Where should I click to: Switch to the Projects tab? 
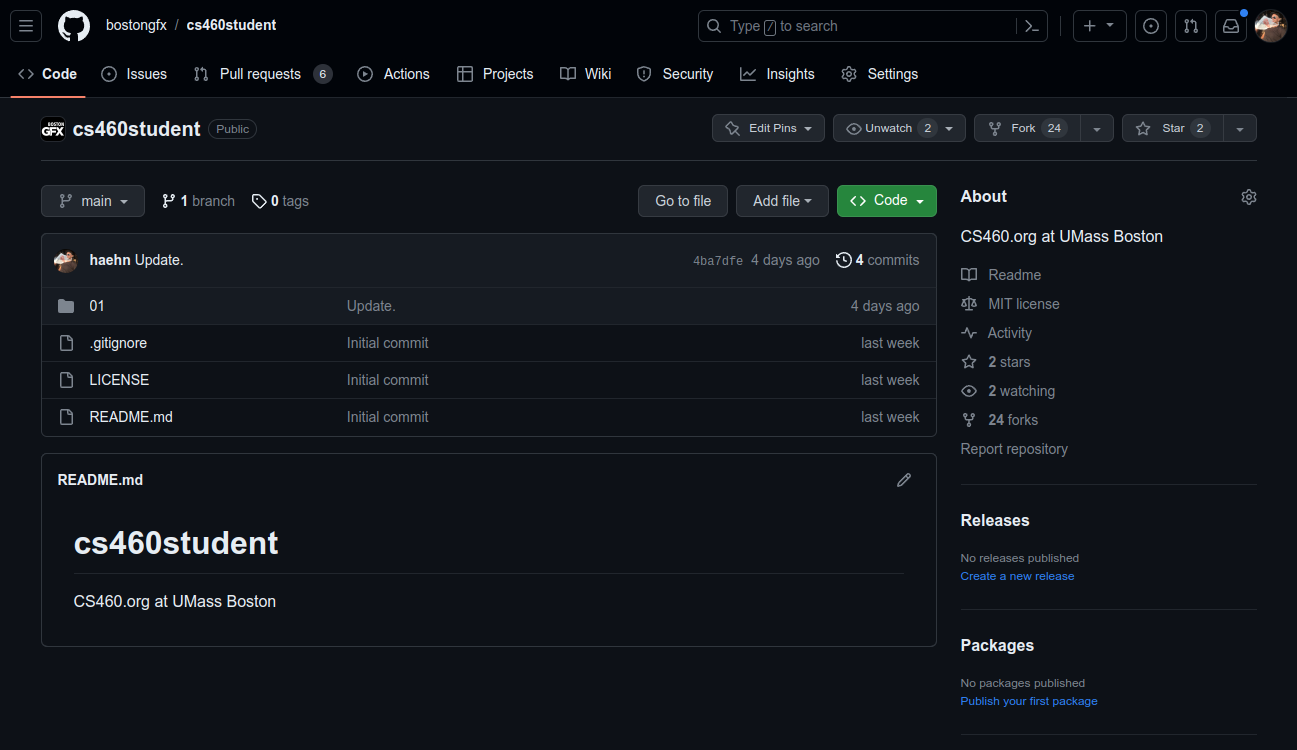(495, 74)
